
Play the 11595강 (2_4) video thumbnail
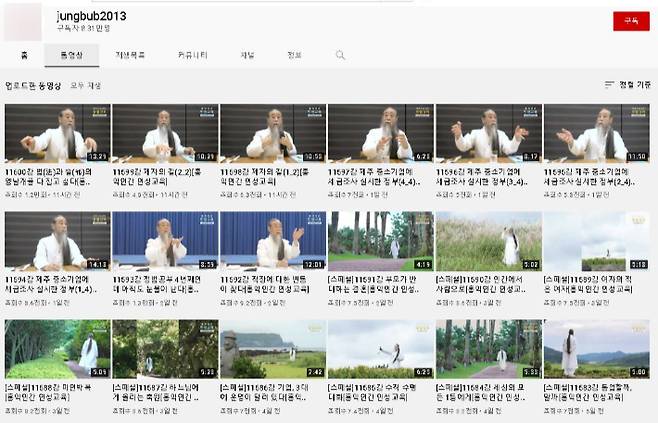point(597,133)
